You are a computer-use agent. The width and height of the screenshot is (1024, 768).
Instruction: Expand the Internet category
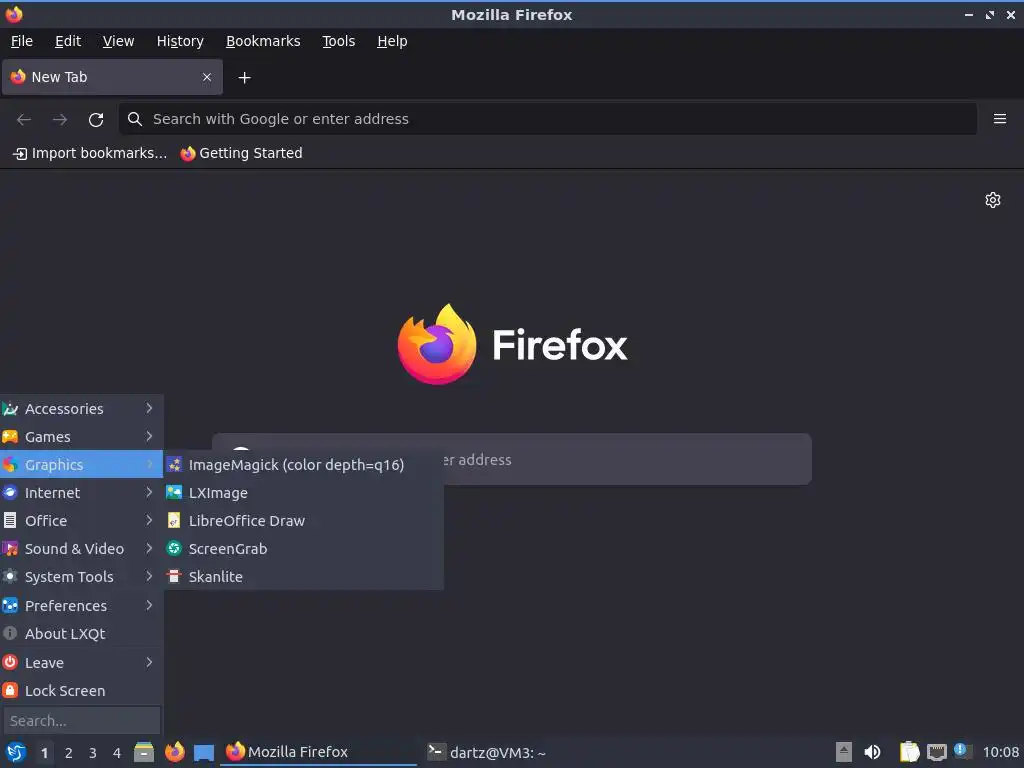click(81, 492)
